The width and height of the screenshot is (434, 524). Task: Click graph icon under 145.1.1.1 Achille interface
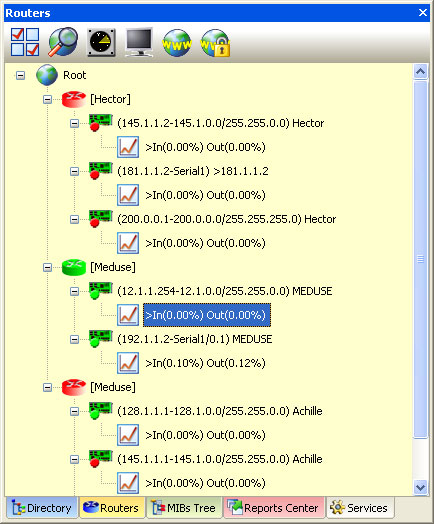128,483
